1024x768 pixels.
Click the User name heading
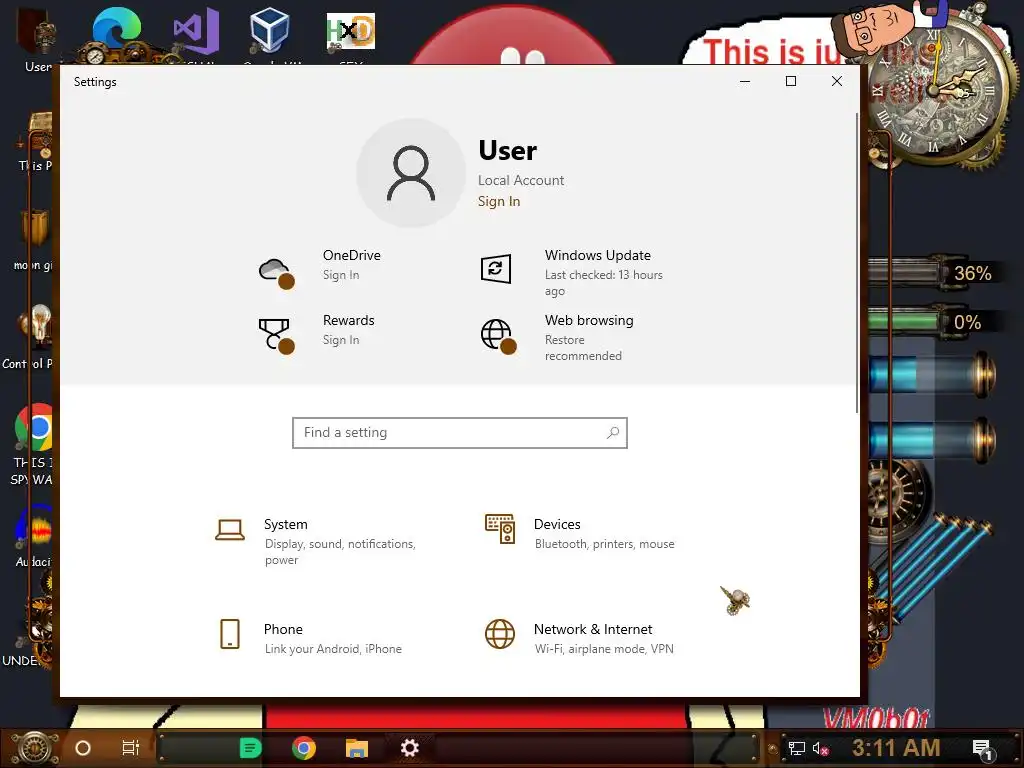(507, 151)
